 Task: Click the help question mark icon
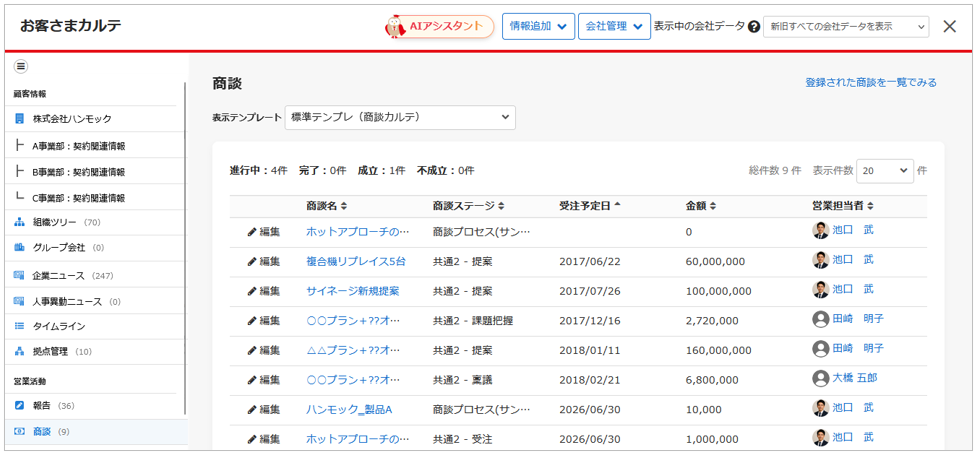point(754,27)
